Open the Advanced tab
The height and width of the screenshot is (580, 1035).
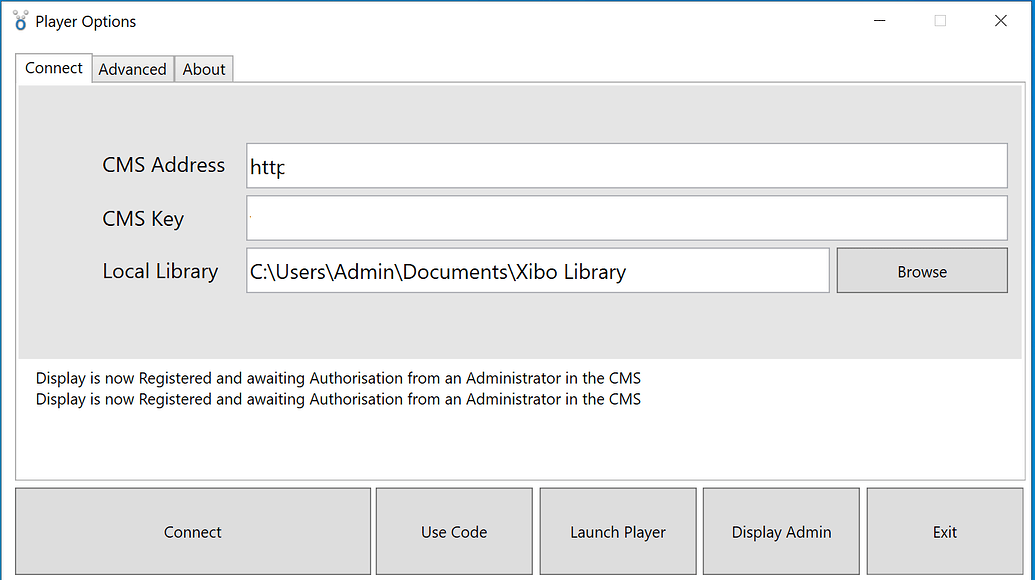(133, 69)
